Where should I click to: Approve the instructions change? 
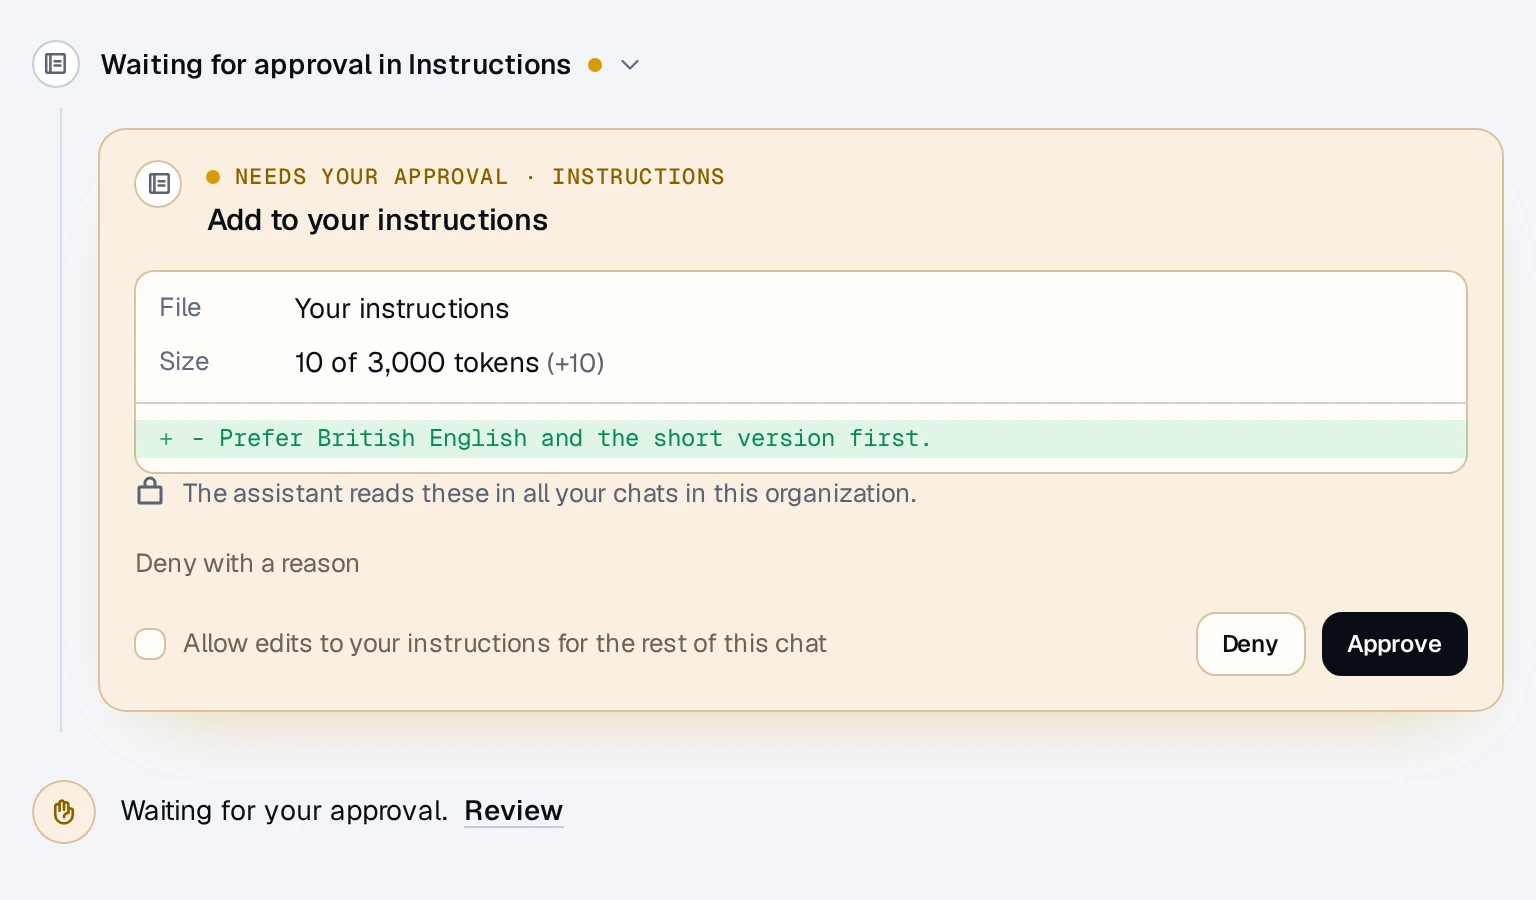(x=1395, y=644)
